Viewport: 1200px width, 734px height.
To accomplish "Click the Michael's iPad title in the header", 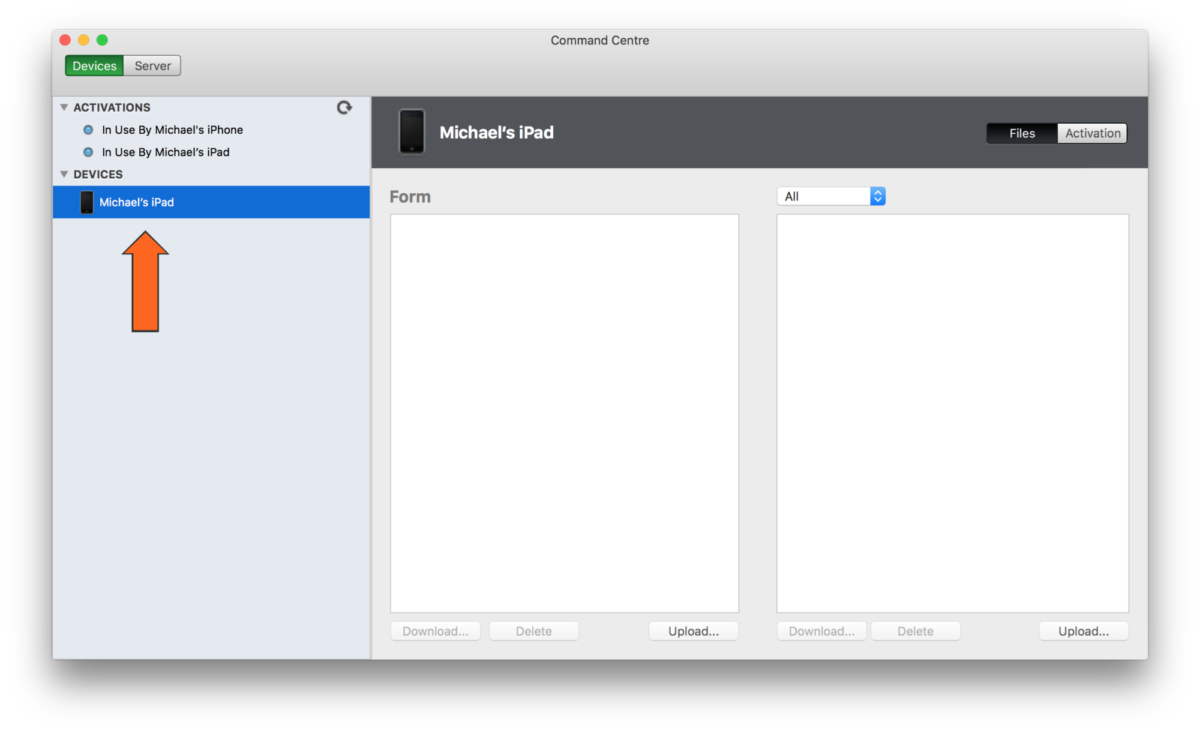I will pos(497,132).
